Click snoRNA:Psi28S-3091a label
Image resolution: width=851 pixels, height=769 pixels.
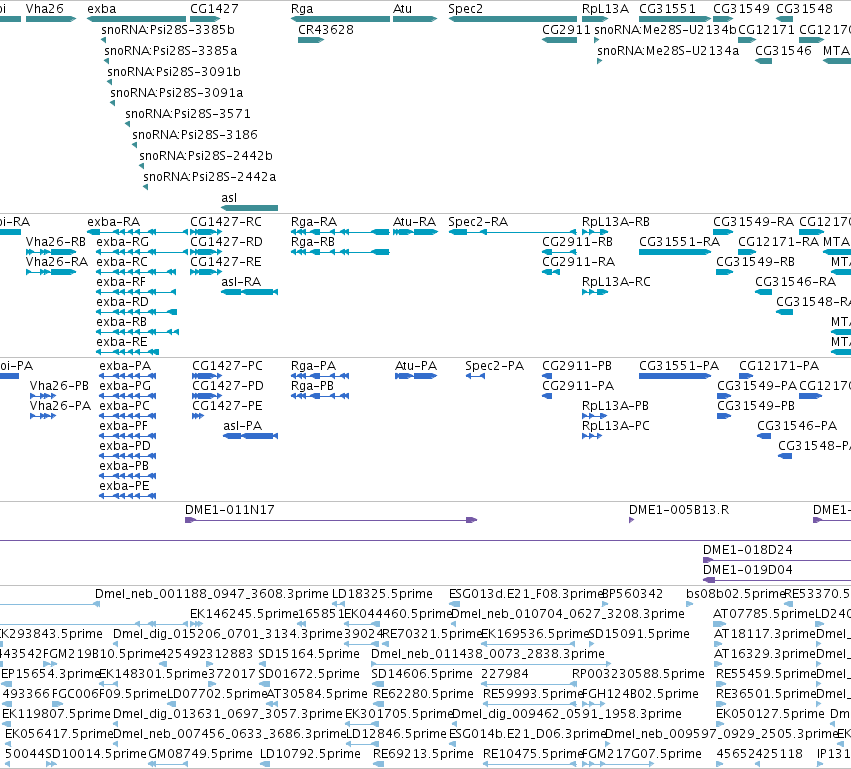pyautogui.click(x=176, y=93)
